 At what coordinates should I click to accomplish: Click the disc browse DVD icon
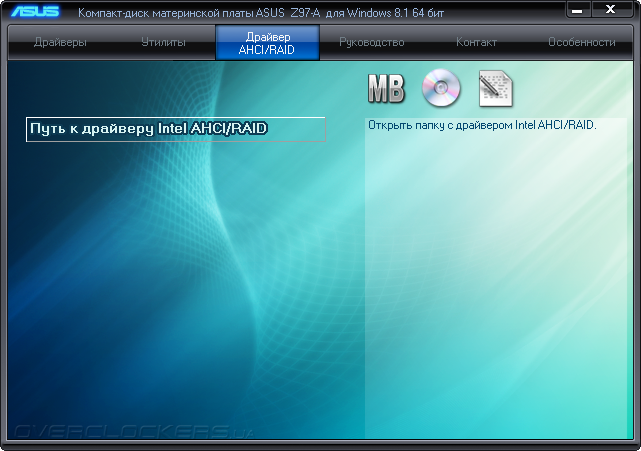click(x=441, y=88)
